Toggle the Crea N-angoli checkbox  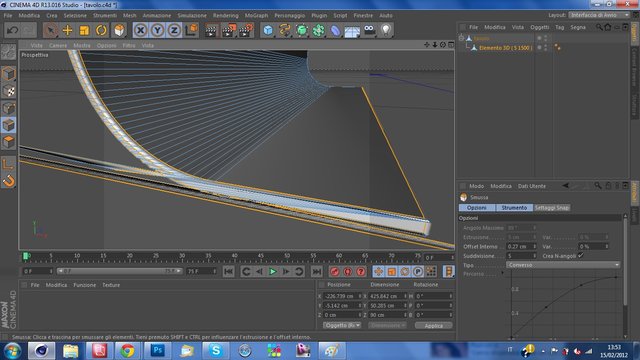tap(581, 256)
